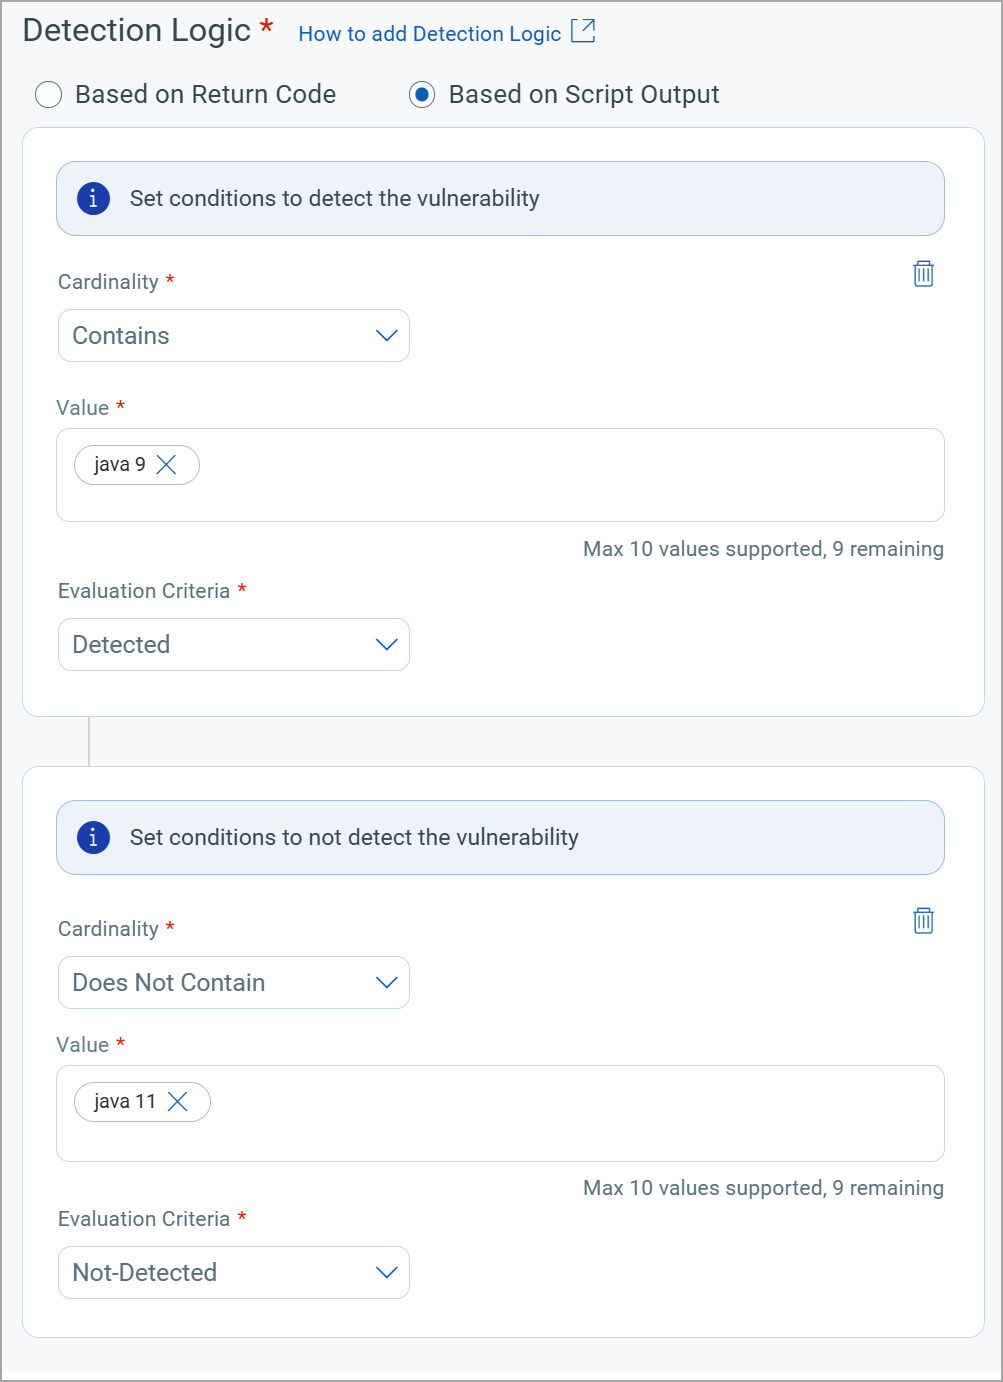Remove the java 9 value chip

coord(166,465)
